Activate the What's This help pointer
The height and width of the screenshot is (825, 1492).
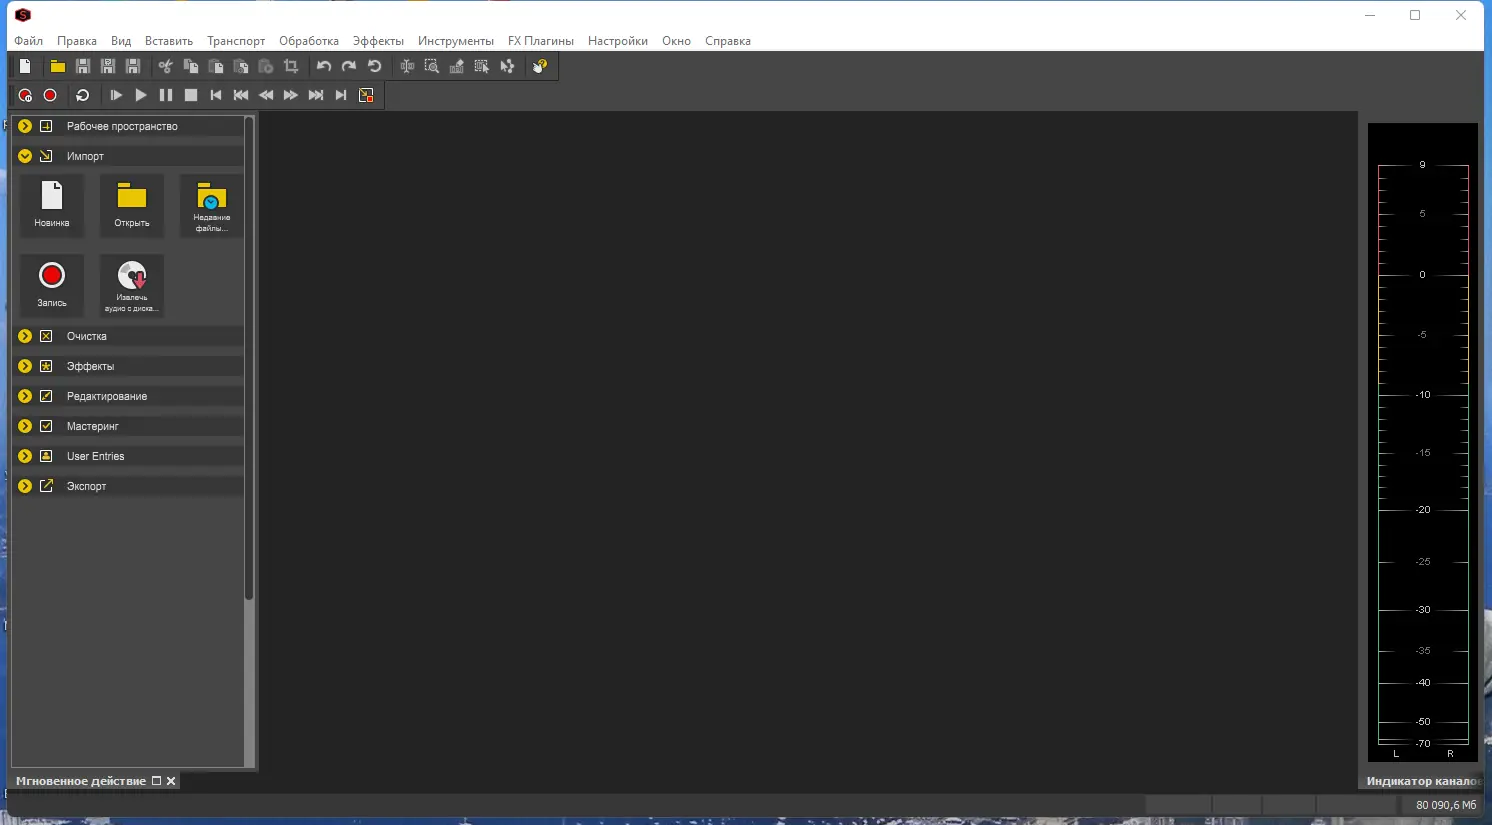540,66
